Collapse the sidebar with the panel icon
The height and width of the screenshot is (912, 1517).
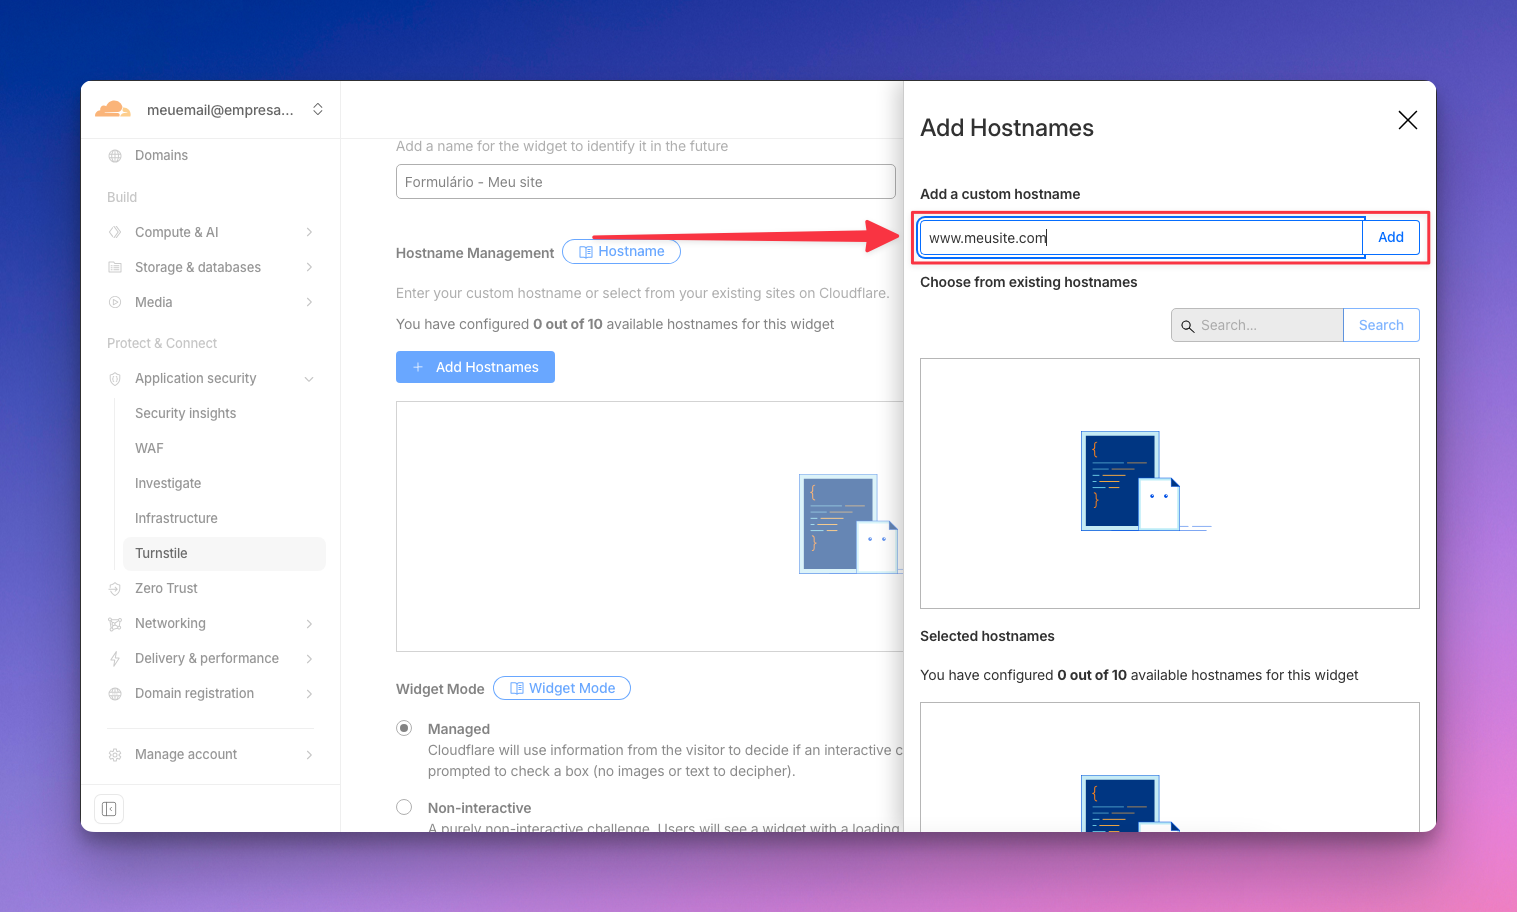pyautogui.click(x=109, y=809)
